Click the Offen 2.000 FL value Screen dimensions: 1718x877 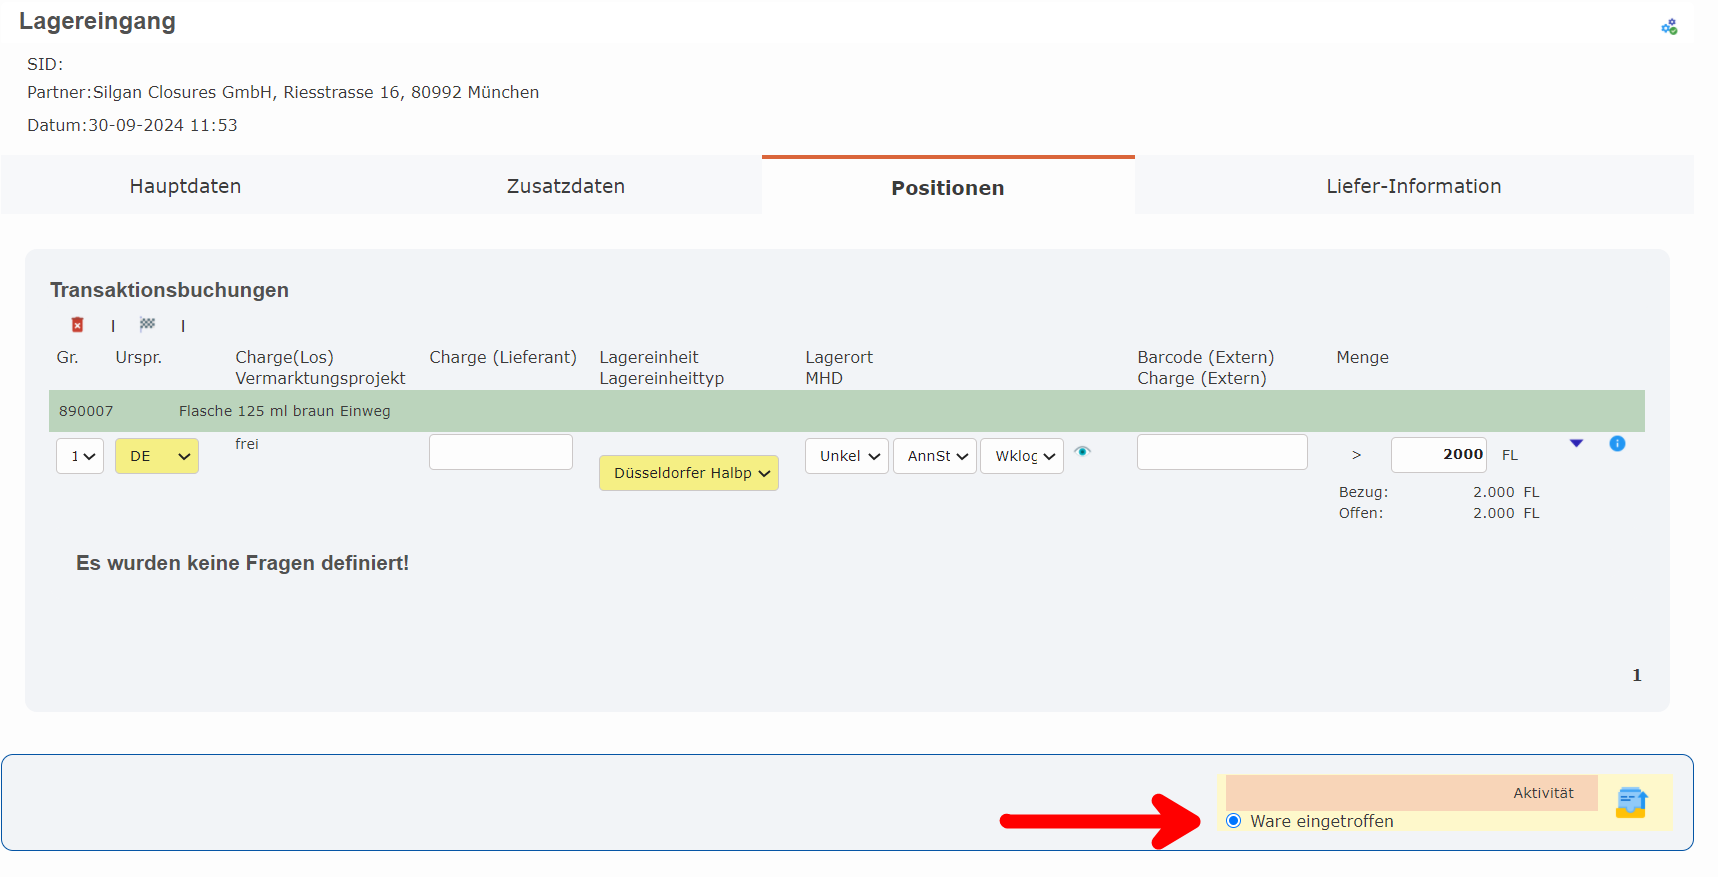click(1506, 513)
